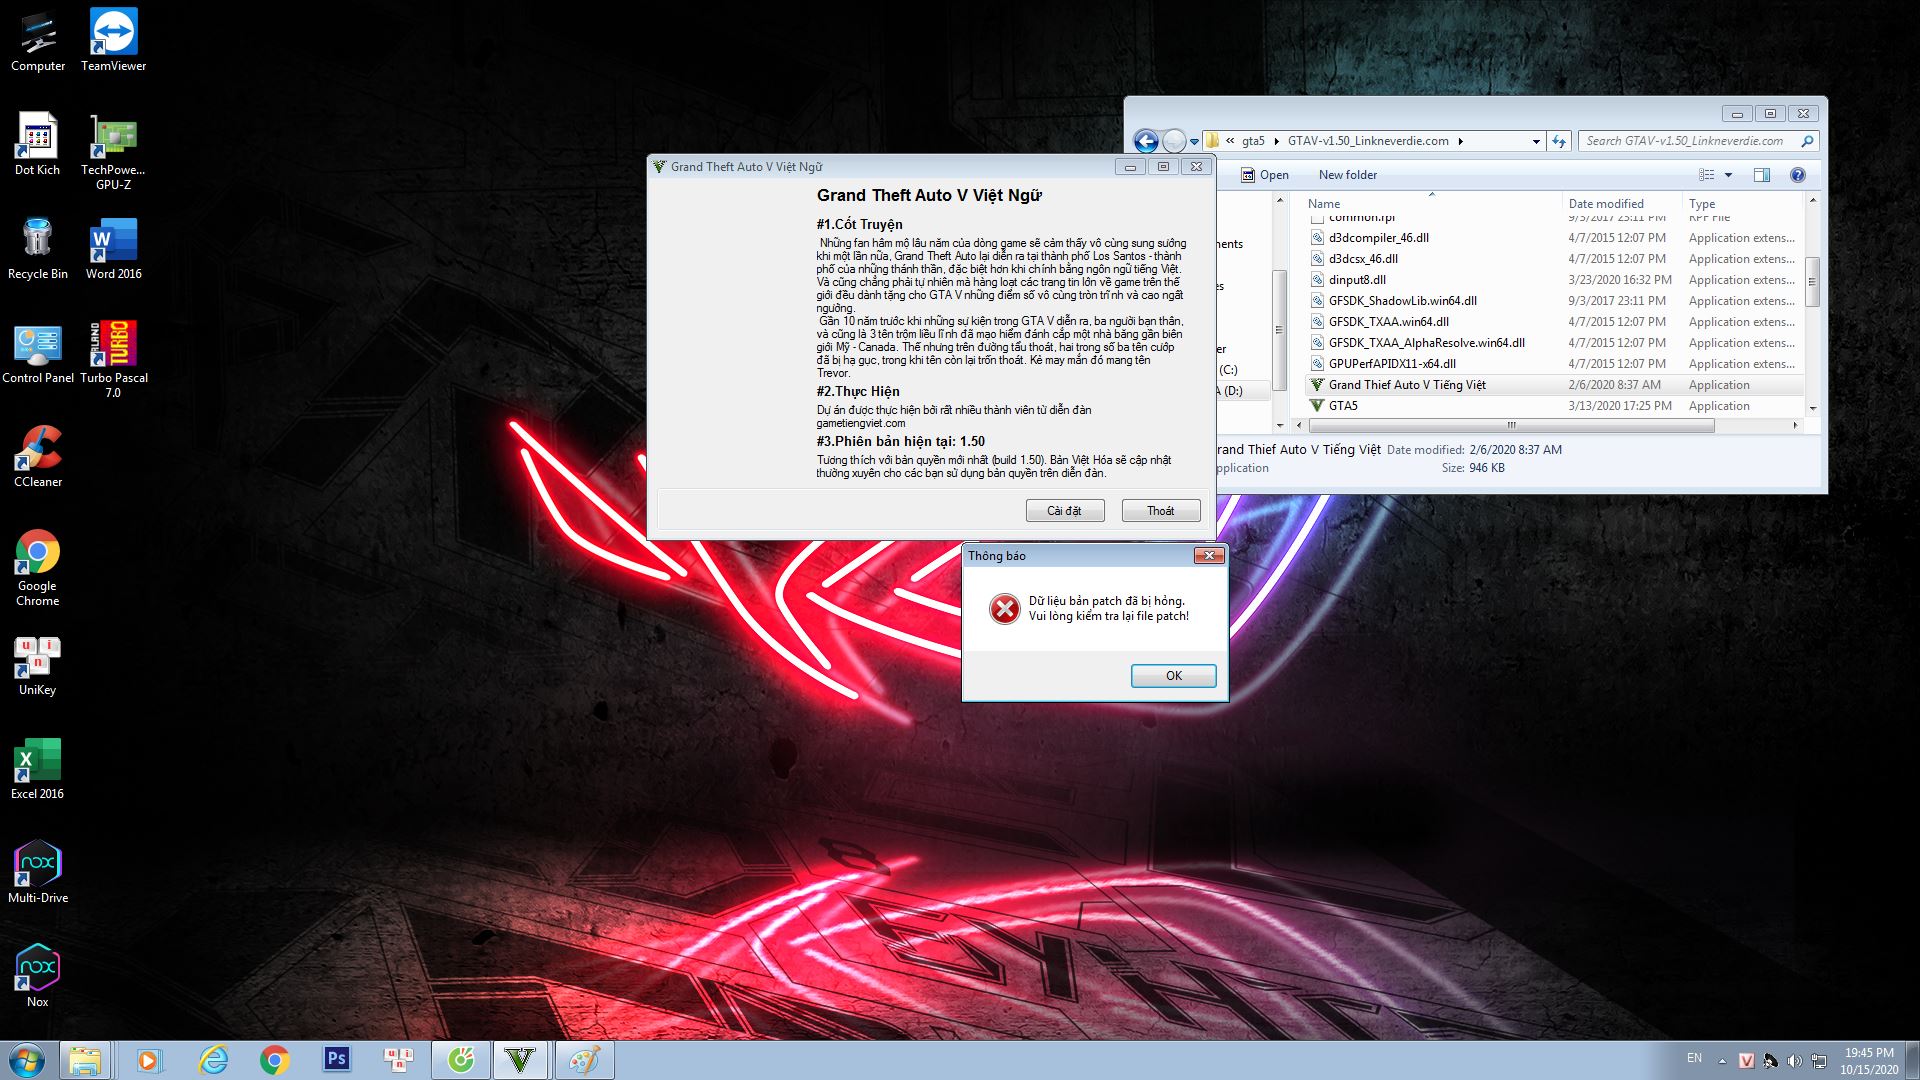Toggle the preview pane icon

click(1762, 175)
